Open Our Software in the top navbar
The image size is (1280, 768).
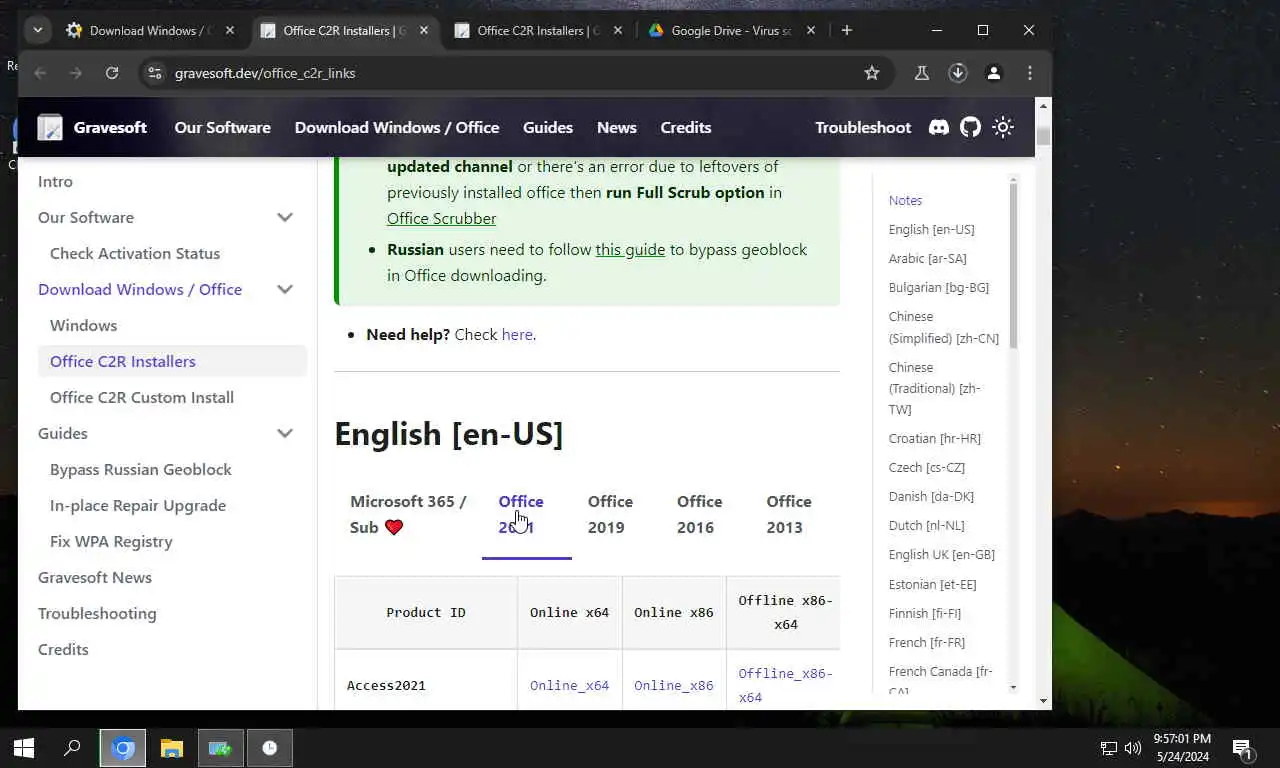222,127
